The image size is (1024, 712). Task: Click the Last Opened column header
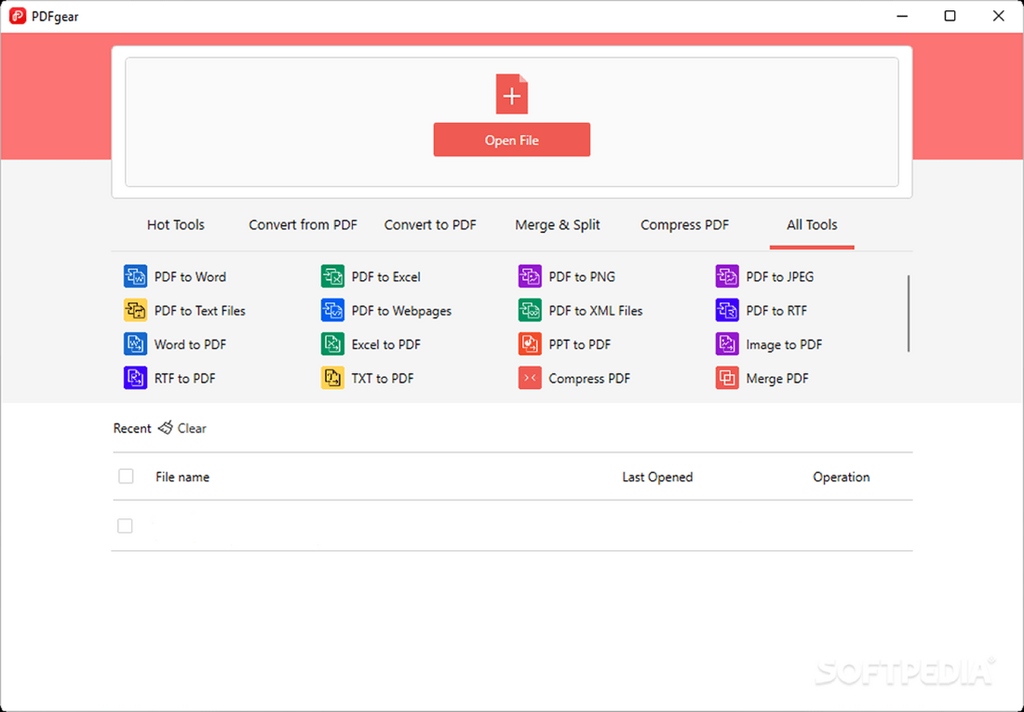pos(658,477)
